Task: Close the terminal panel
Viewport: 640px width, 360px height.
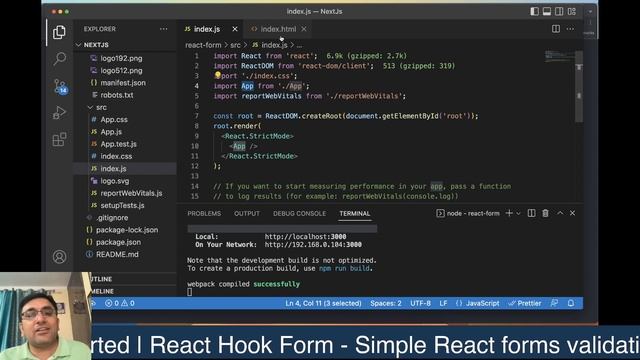Action: (573, 213)
